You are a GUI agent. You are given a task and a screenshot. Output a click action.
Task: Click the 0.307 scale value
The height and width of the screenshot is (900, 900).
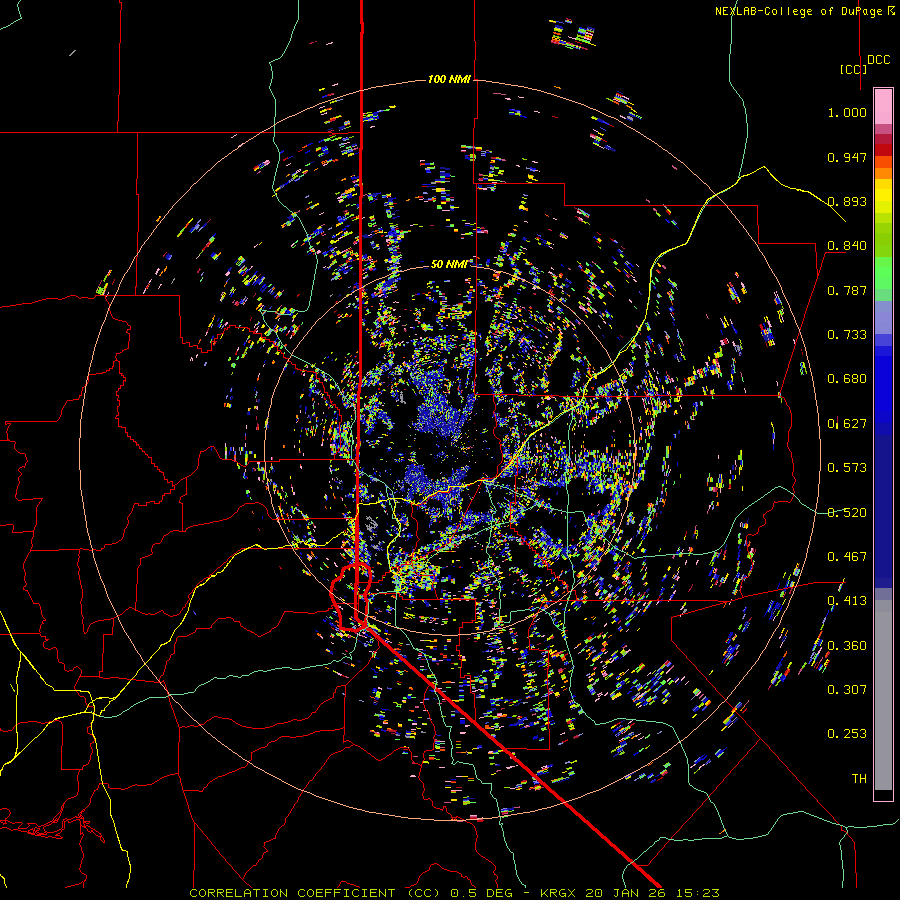(x=847, y=690)
